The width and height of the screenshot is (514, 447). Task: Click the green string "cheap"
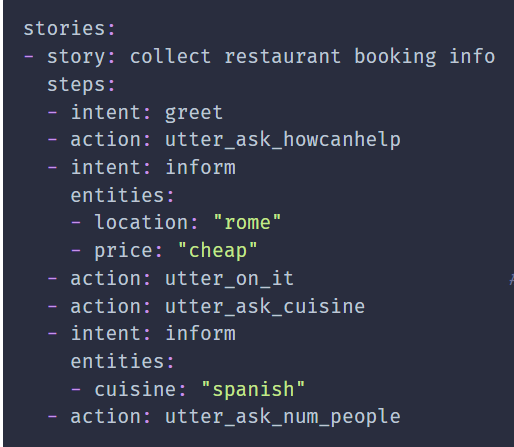pos(218,251)
